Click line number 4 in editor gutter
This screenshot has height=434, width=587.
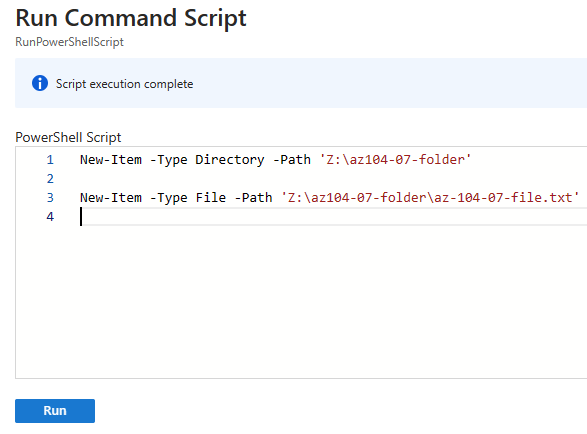50,216
